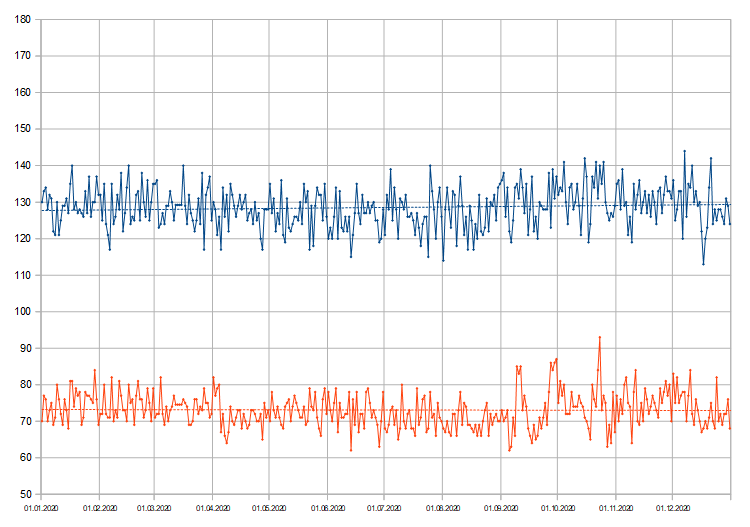Select the 50 y-axis label
Image resolution: width=750 pixels, height=527 pixels.
(24, 495)
